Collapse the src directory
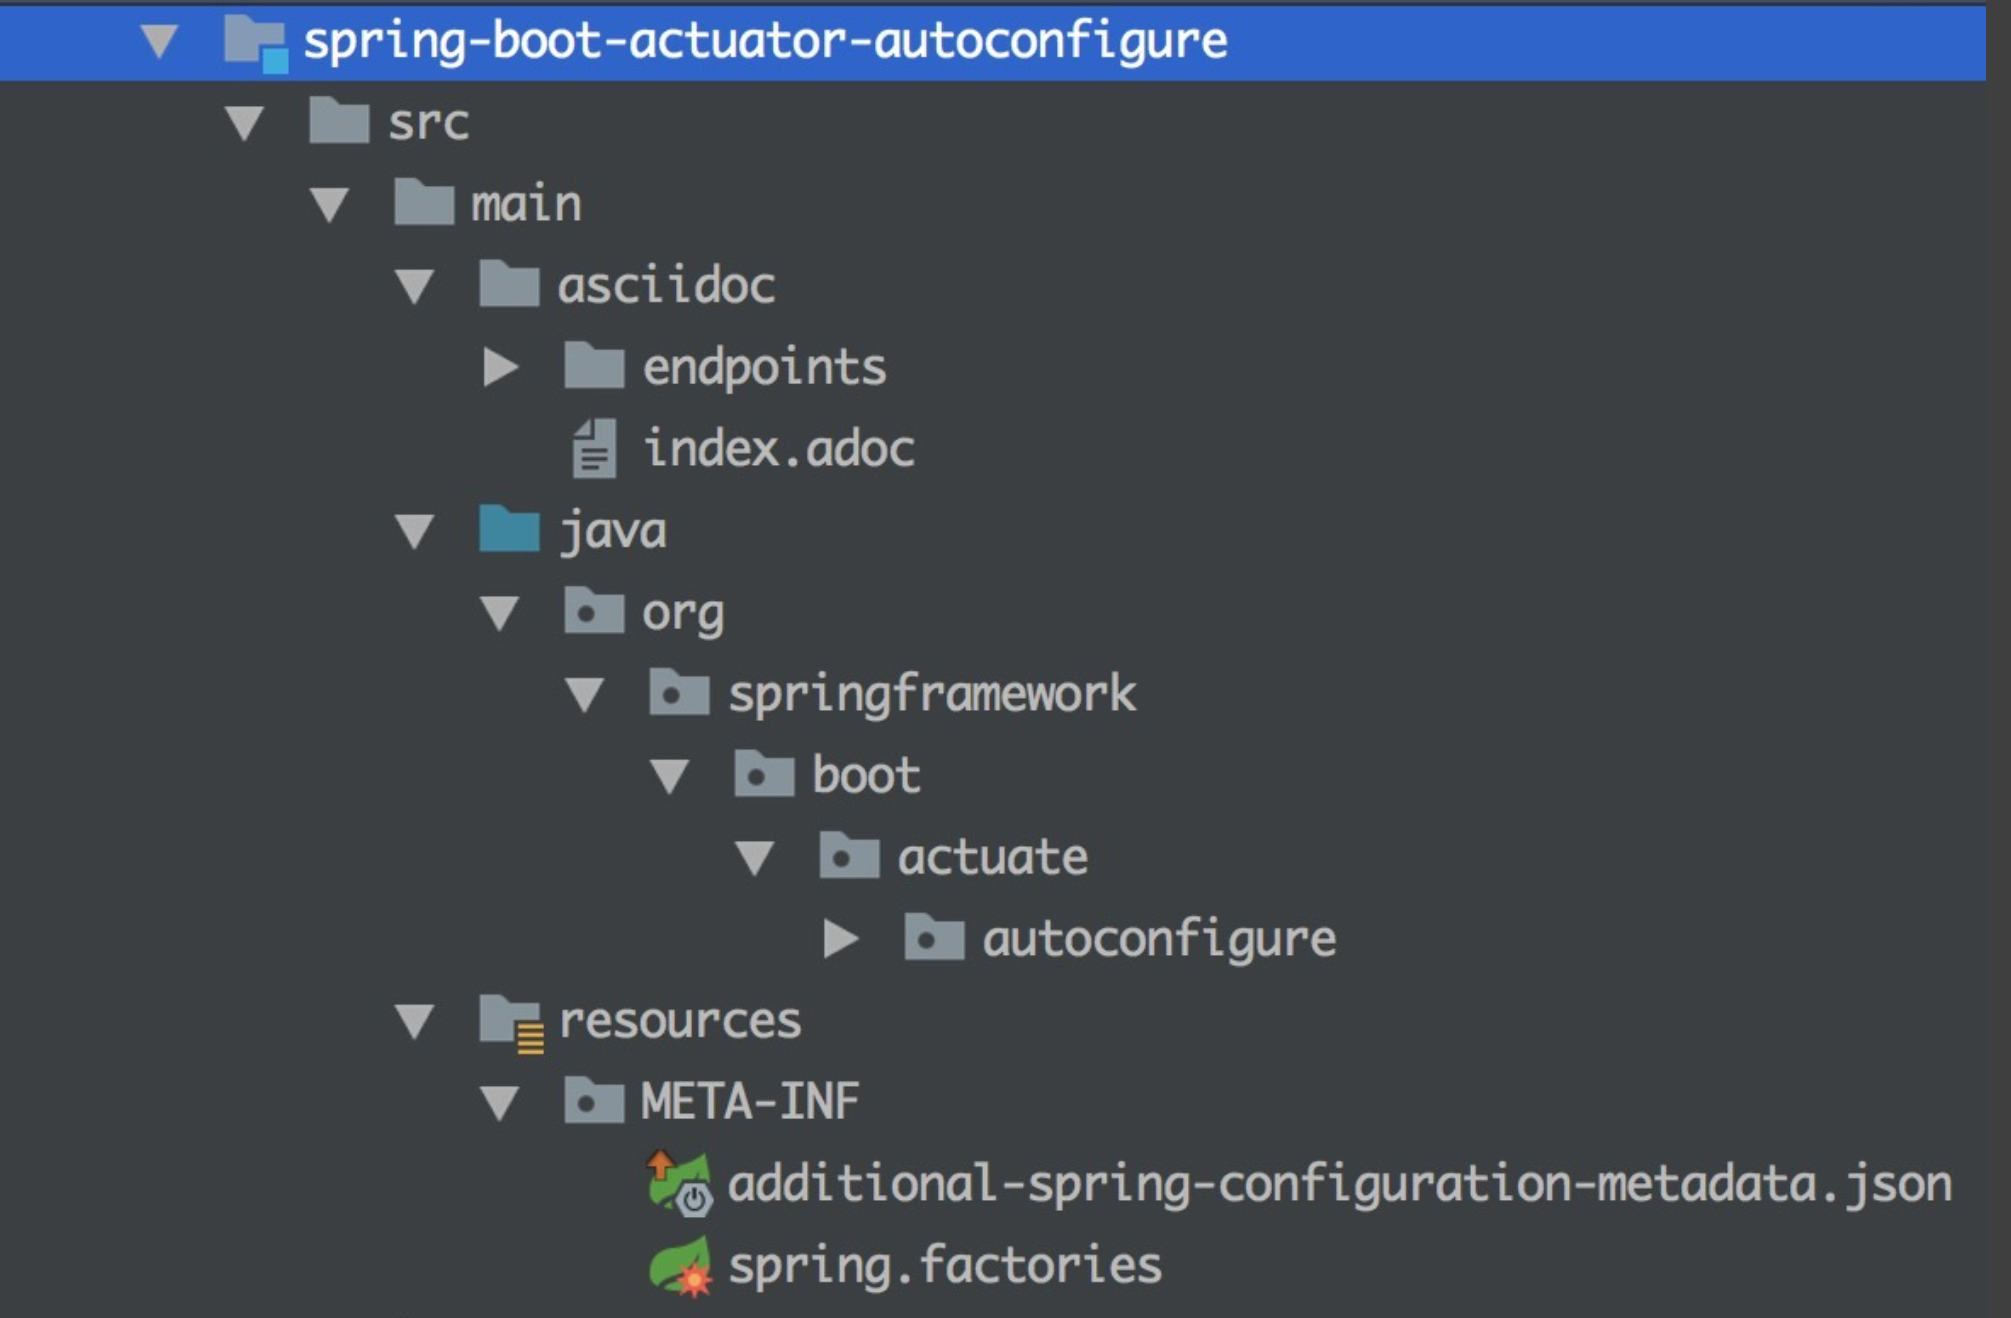The height and width of the screenshot is (1318, 2011). 244,122
